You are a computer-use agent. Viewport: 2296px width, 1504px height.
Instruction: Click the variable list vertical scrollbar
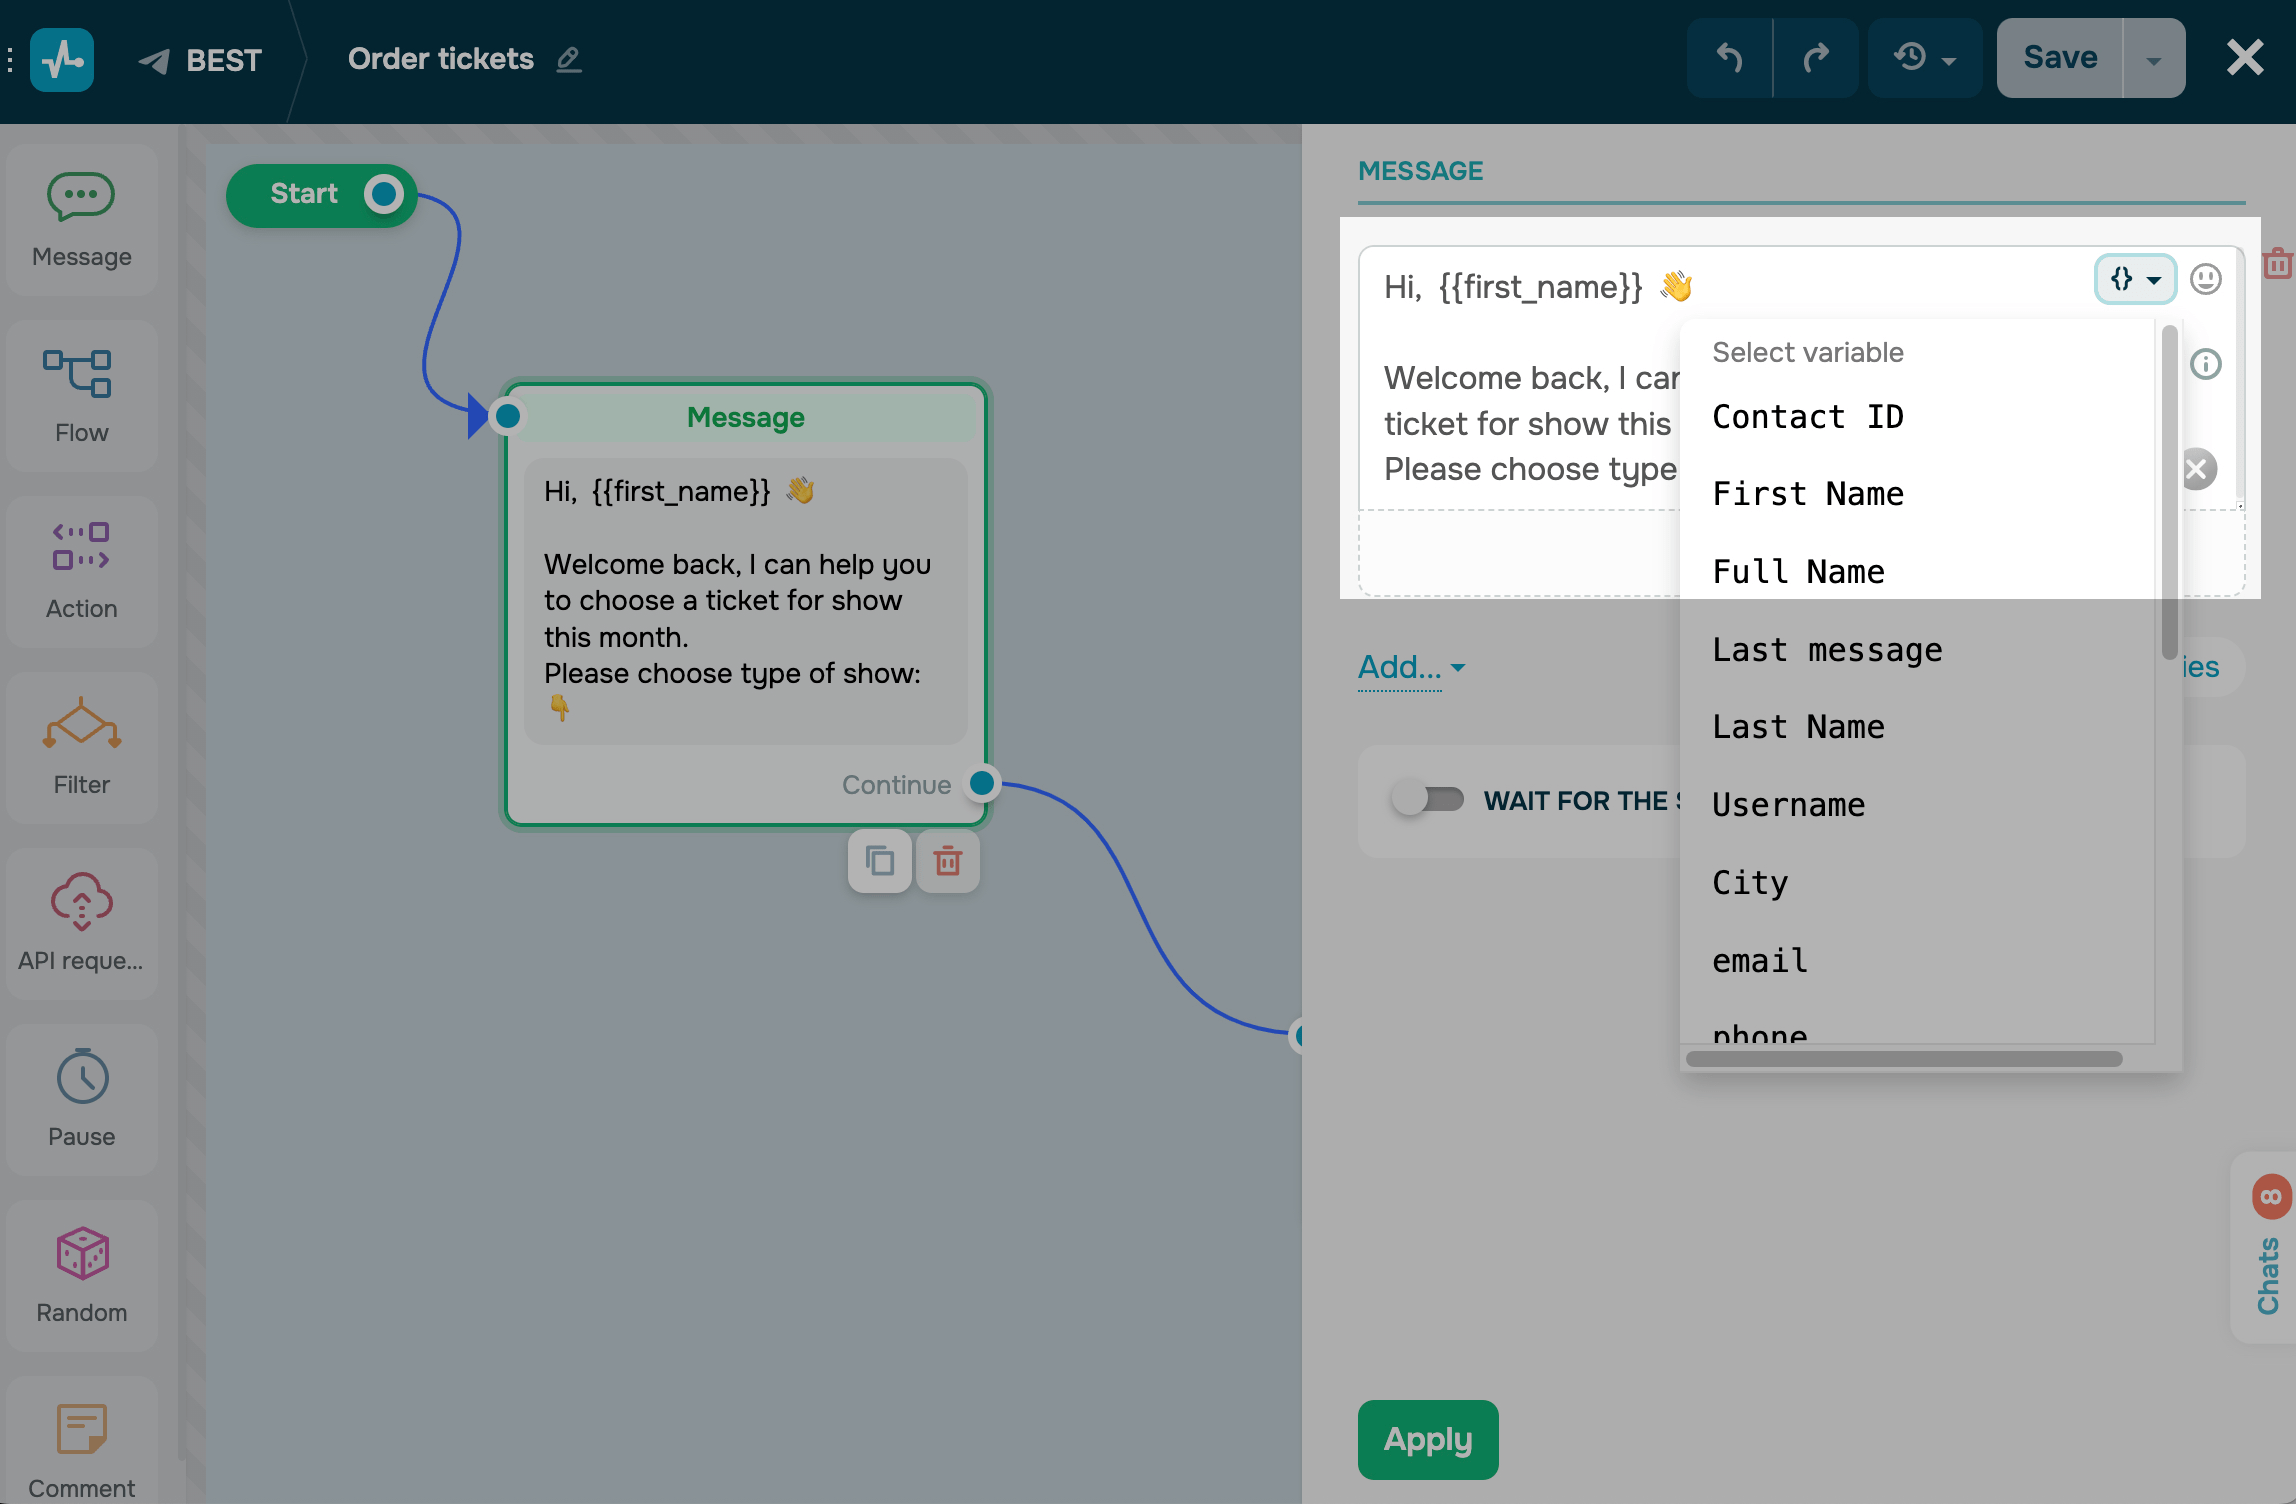click(2168, 492)
